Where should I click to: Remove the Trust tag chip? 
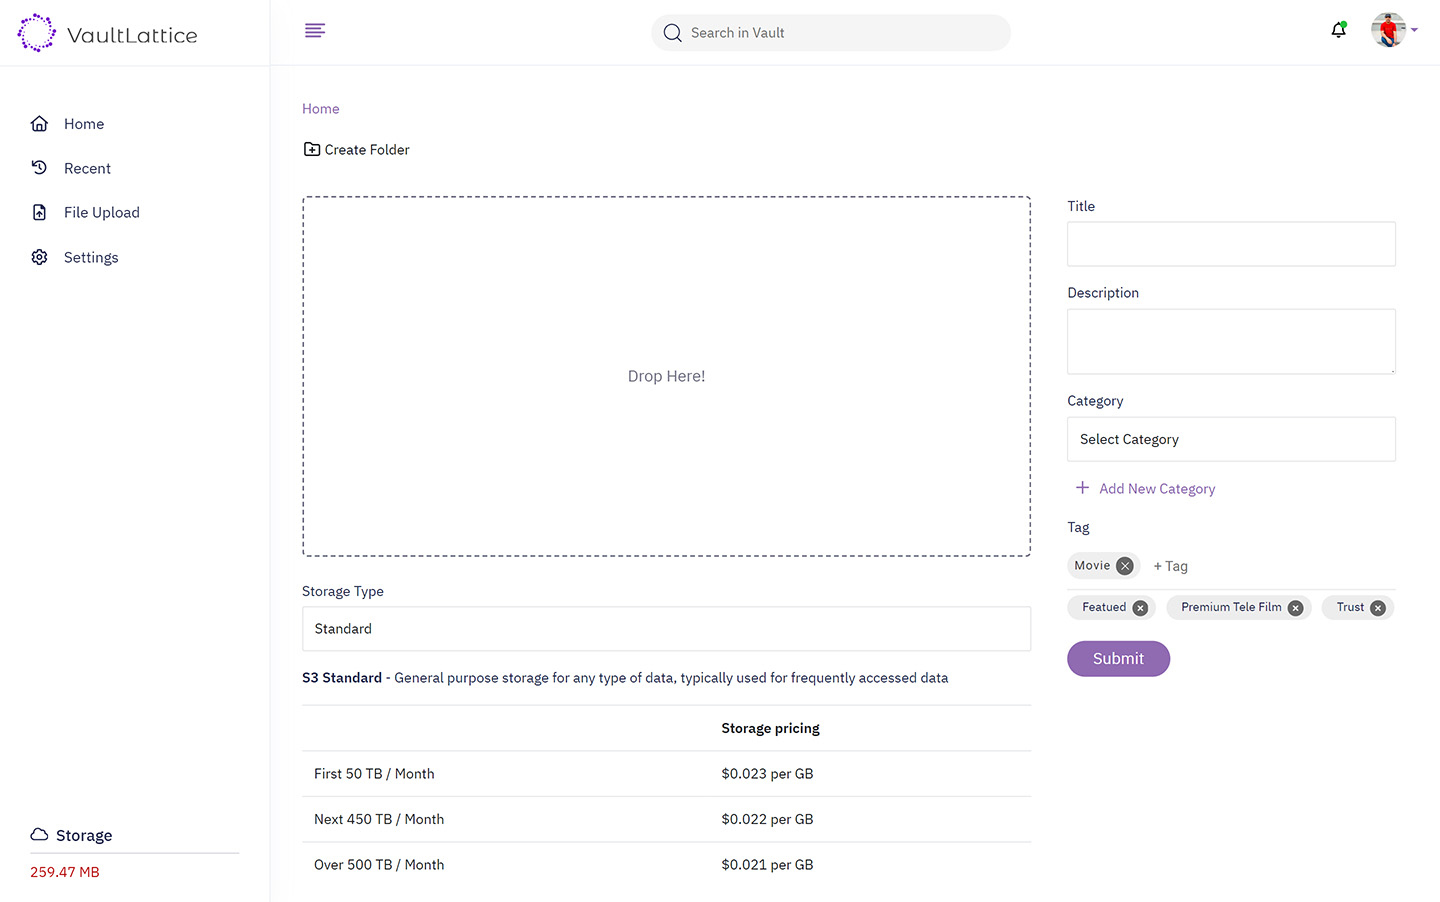pos(1378,608)
